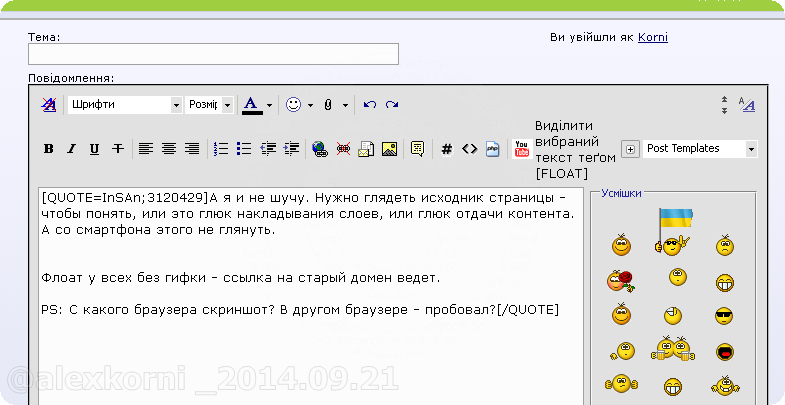The image size is (785, 405).
Task: Toggle bold formatting
Action: click(48, 149)
